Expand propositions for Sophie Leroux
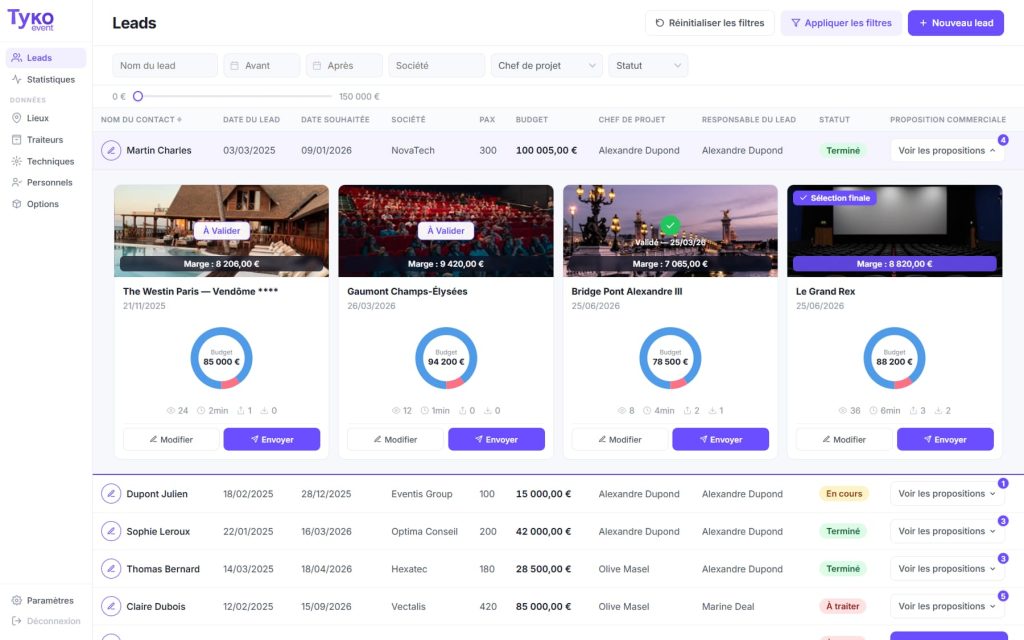 click(x=946, y=532)
